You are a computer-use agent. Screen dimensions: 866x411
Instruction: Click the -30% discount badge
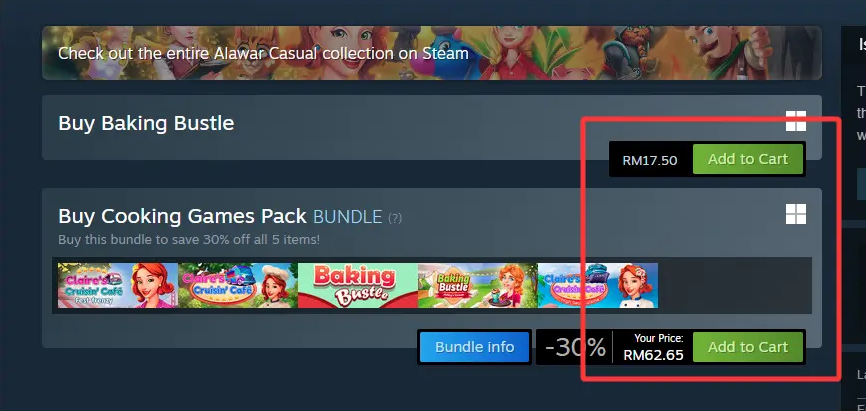pyautogui.click(x=574, y=347)
